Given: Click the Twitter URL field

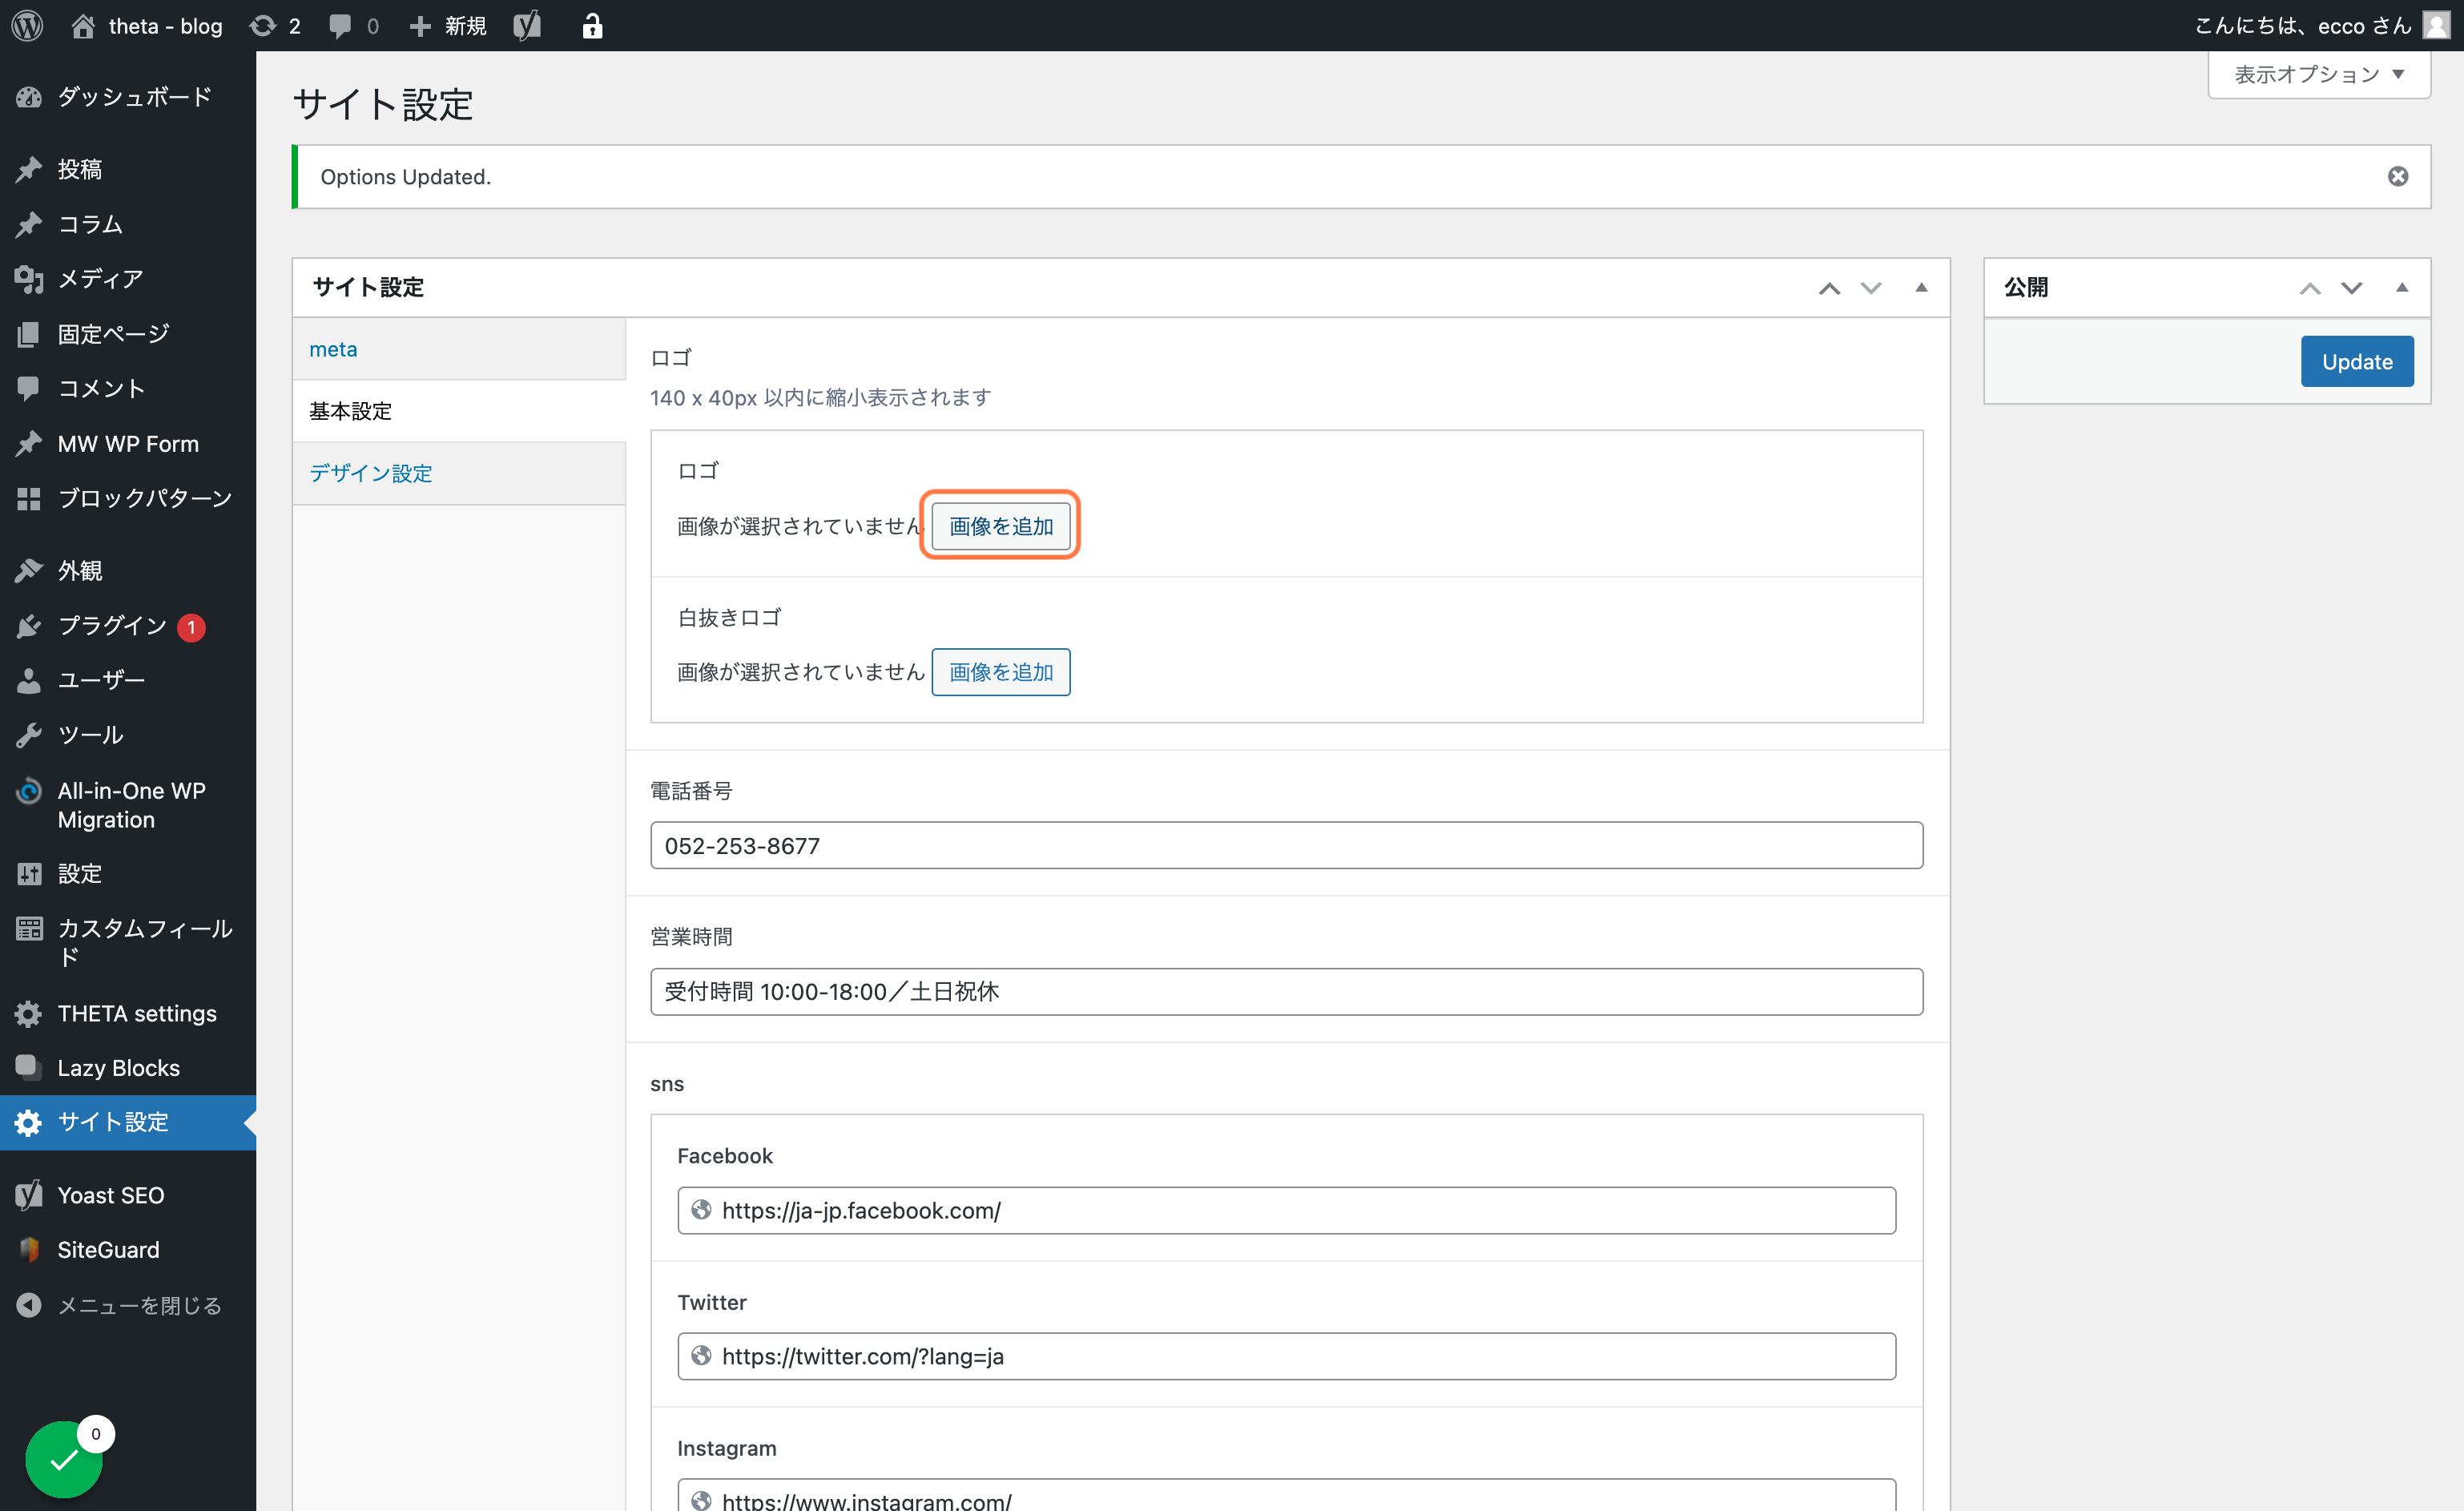Looking at the screenshot, I should pyautogui.click(x=1286, y=1357).
